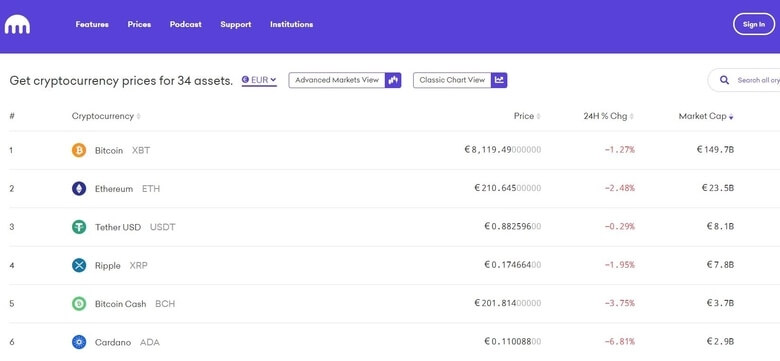The width and height of the screenshot is (780, 361).
Task: Sort the table by Price
Action: point(527,116)
